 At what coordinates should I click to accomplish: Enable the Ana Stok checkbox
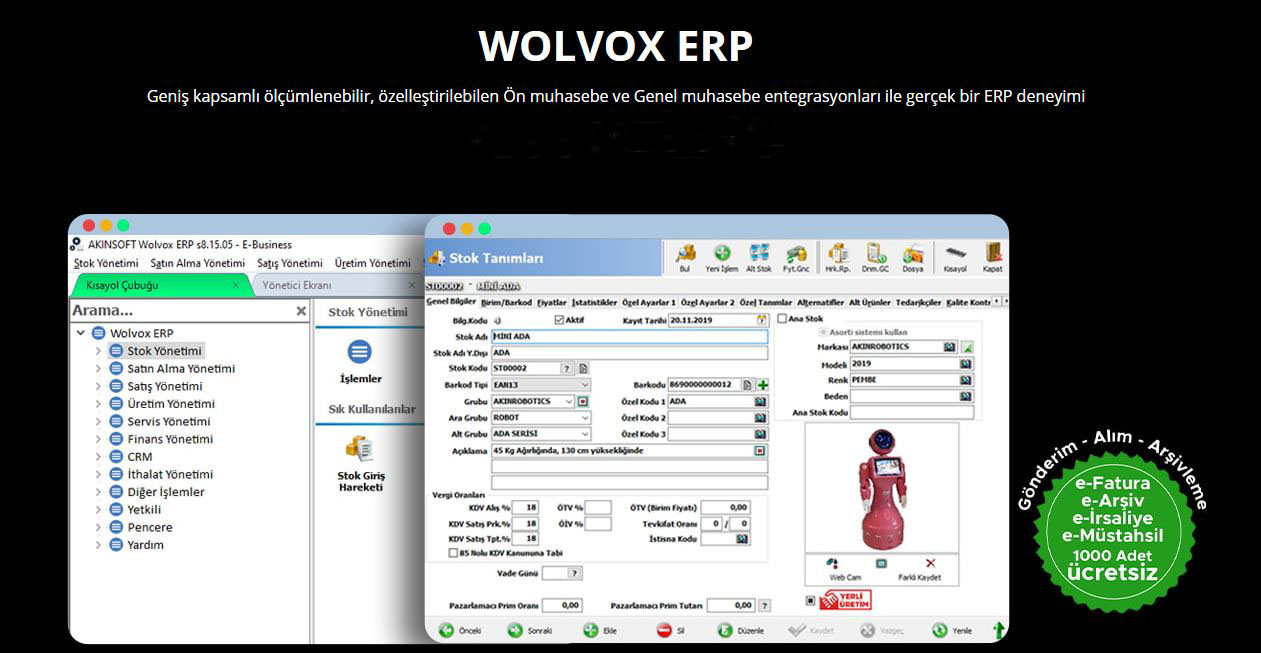coord(782,319)
